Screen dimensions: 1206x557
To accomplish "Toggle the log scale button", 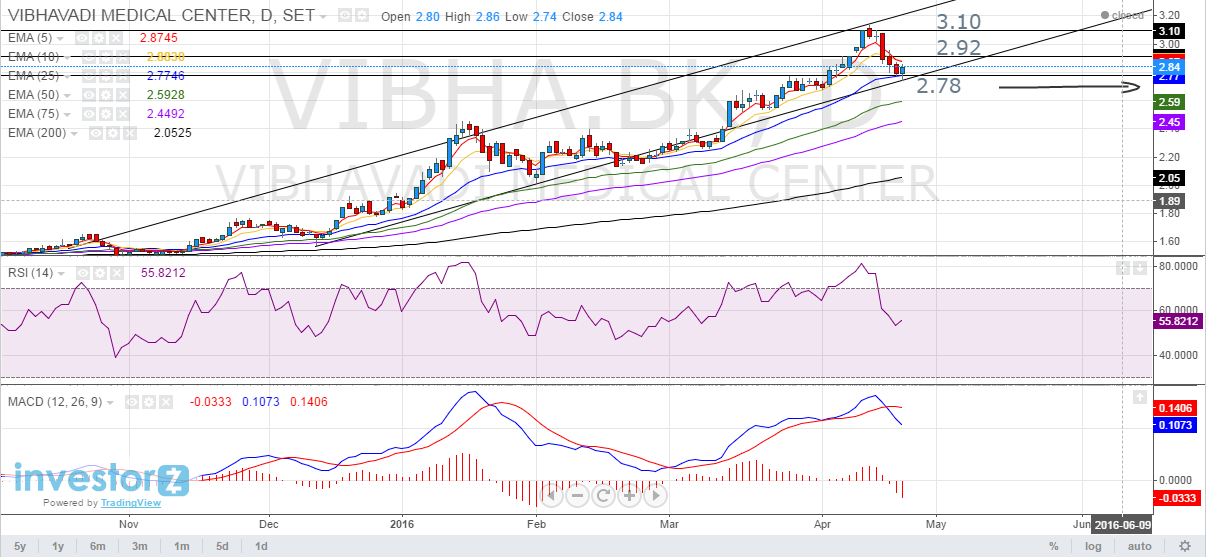I will click(x=1093, y=546).
